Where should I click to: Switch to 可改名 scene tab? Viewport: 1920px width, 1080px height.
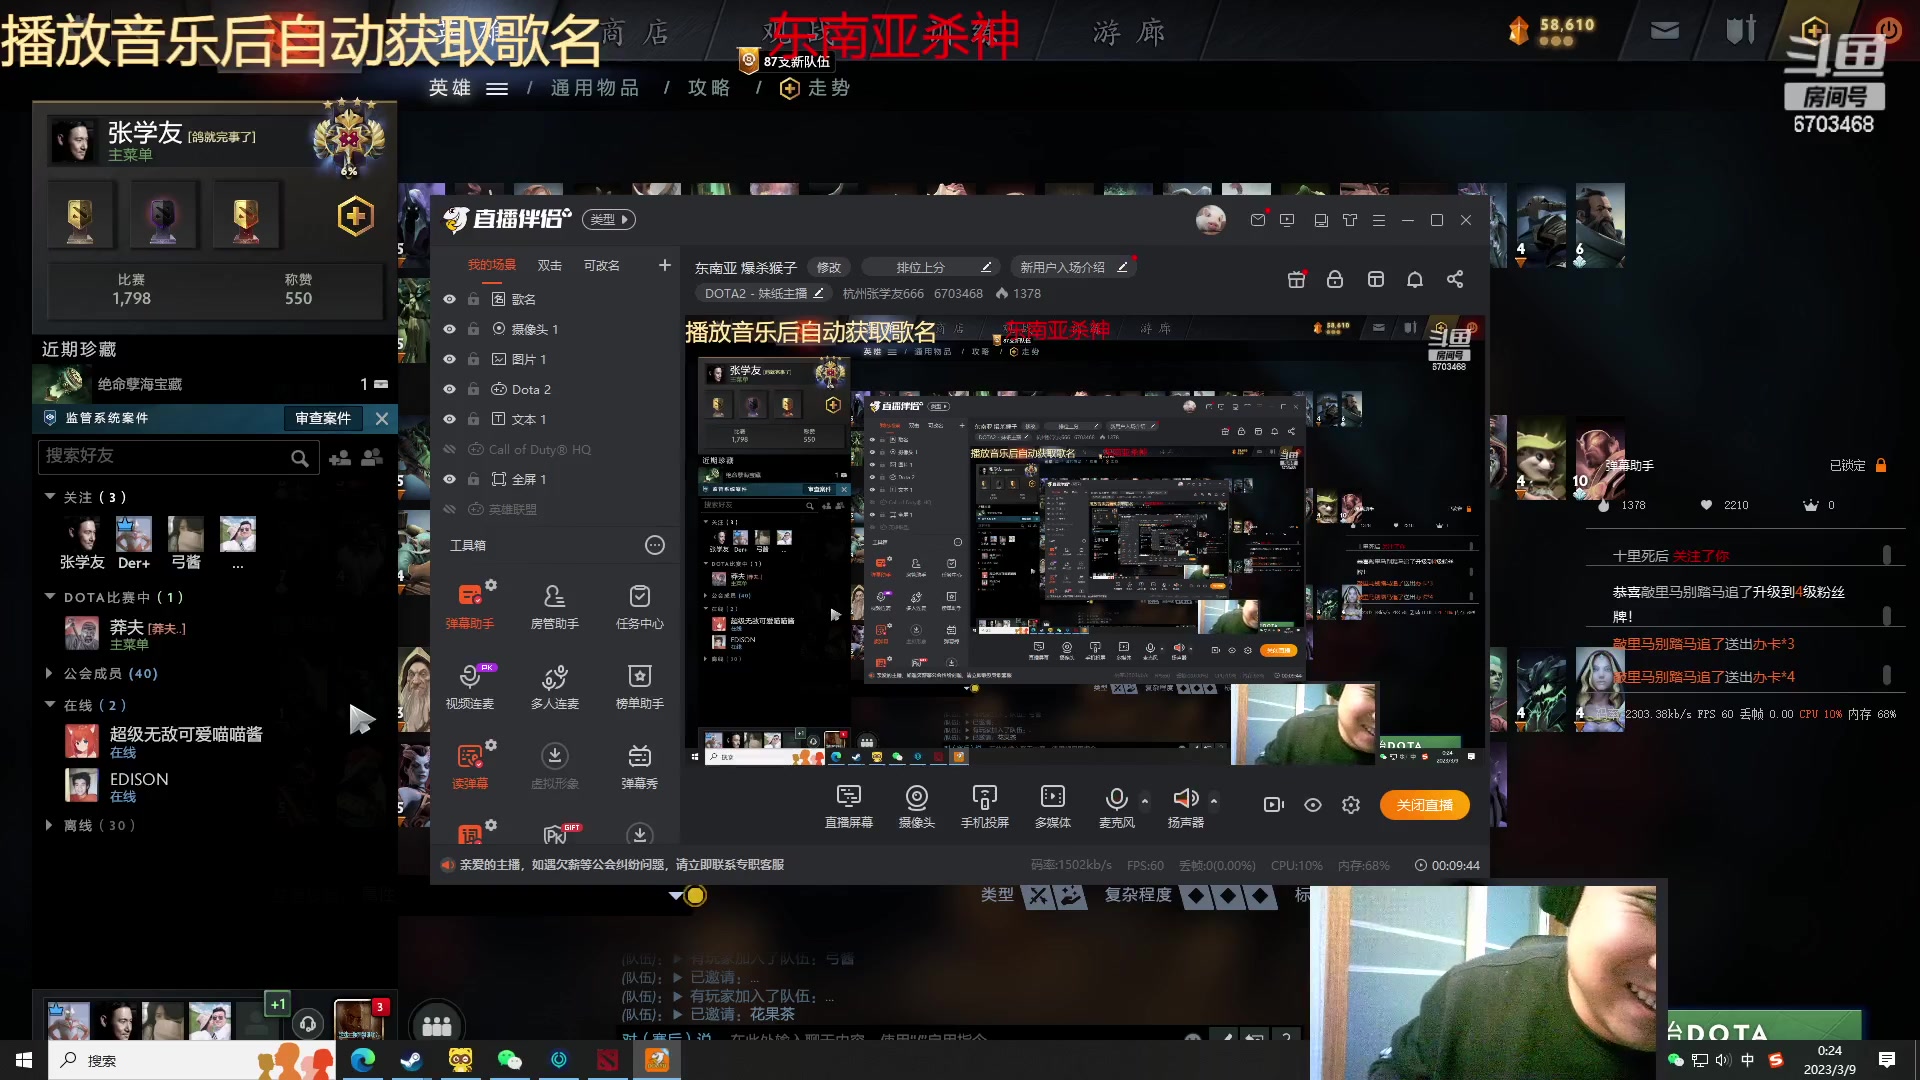tap(602, 265)
